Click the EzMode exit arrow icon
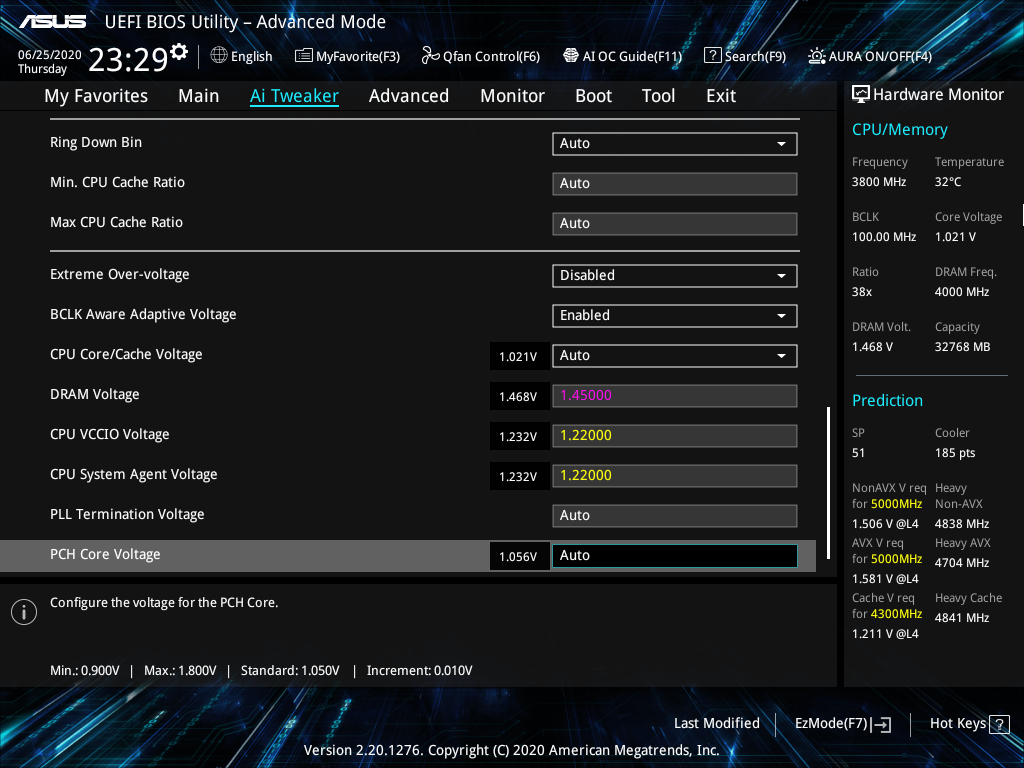Viewport: 1024px width, 768px height. click(882, 724)
